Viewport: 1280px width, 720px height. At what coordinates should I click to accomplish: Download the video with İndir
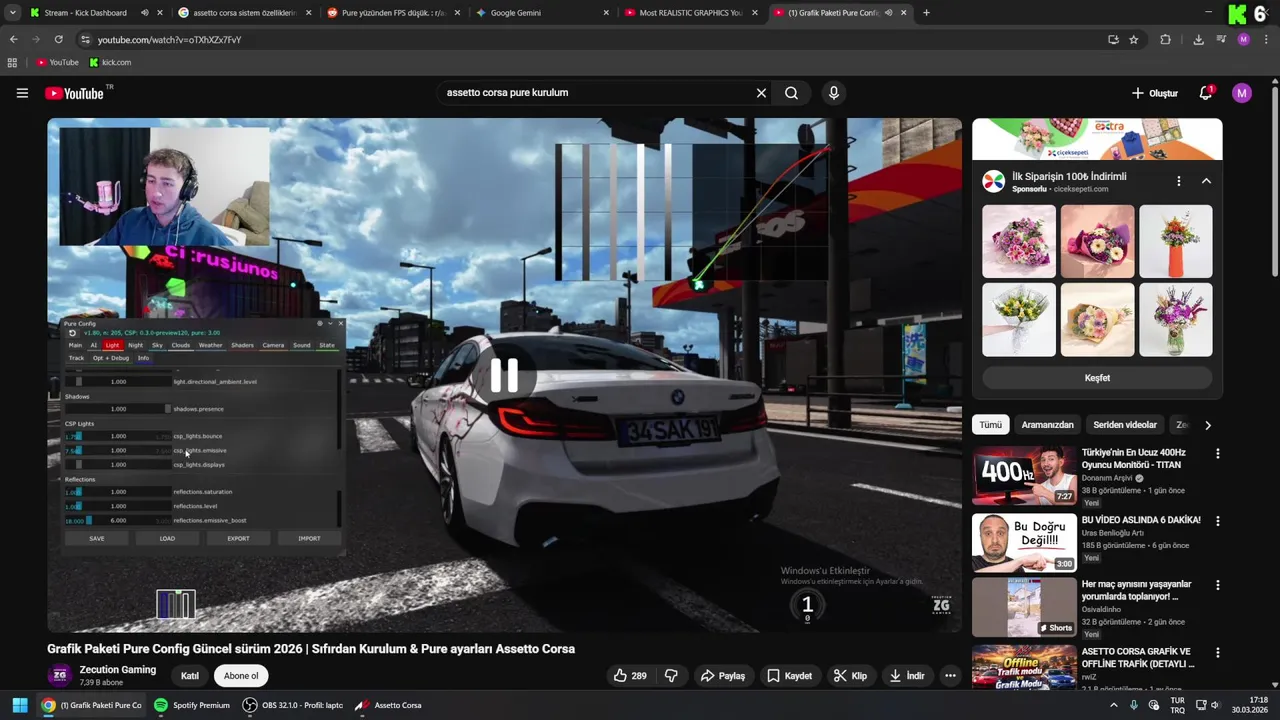click(906, 676)
